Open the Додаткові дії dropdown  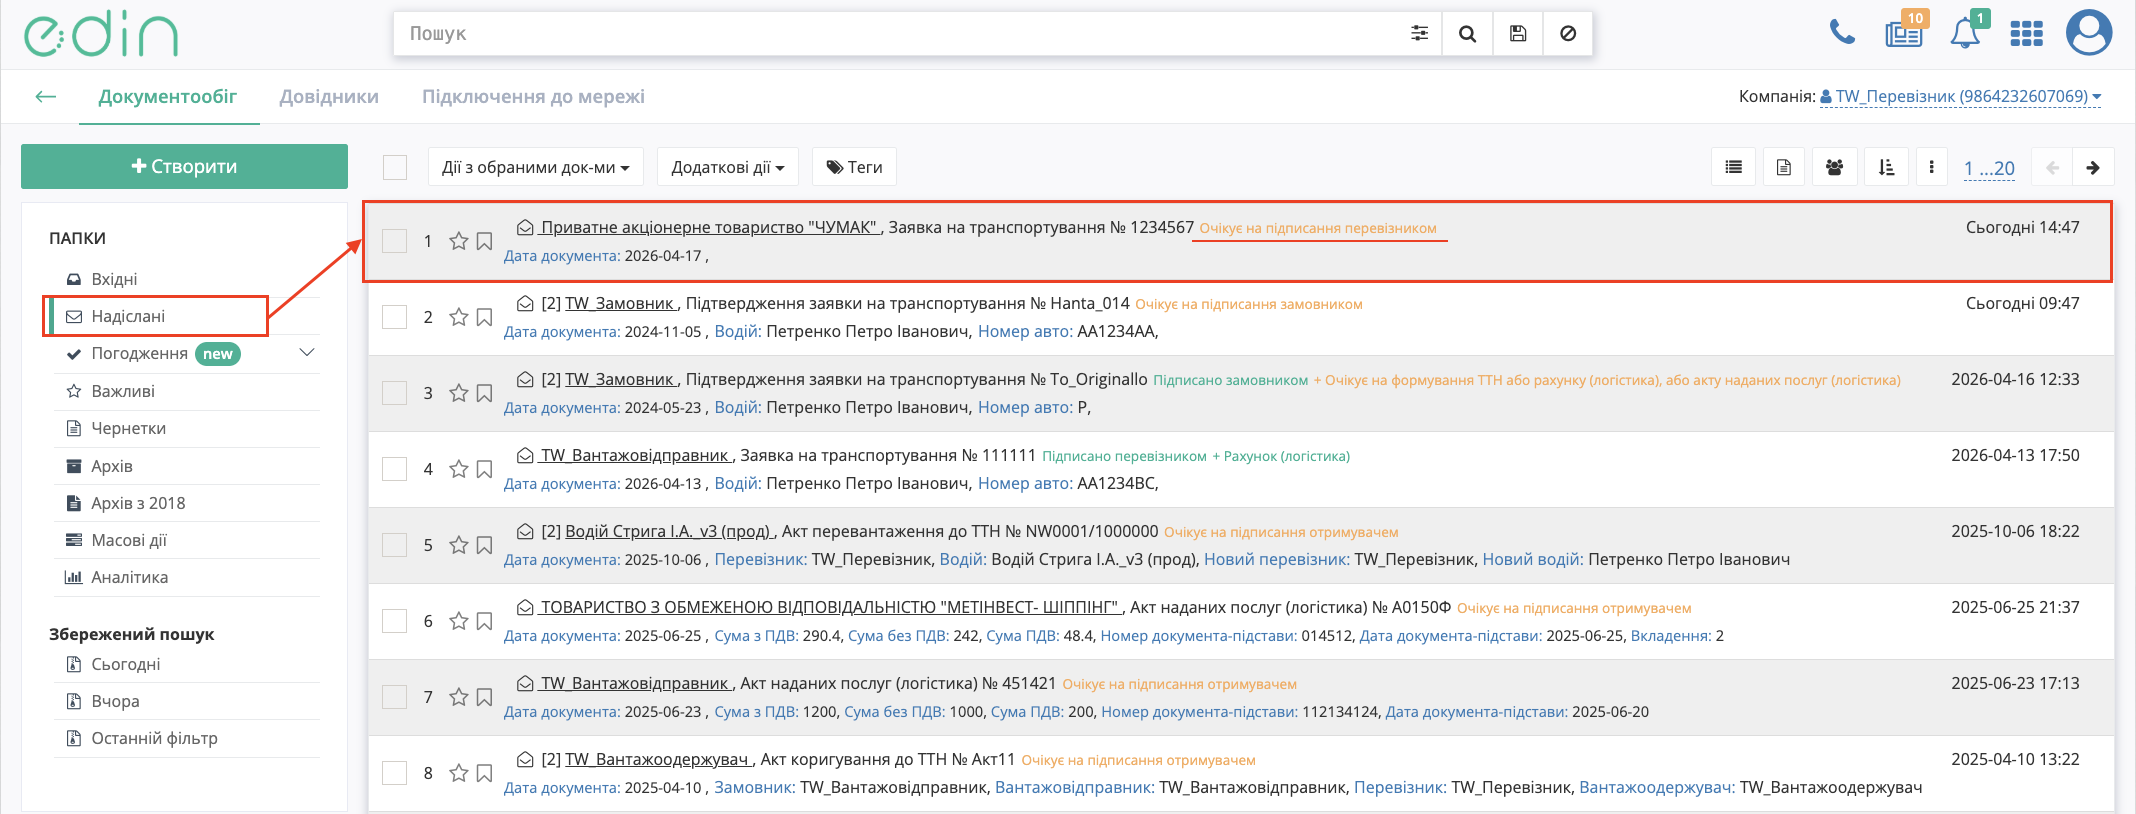(x=728, y=167)
